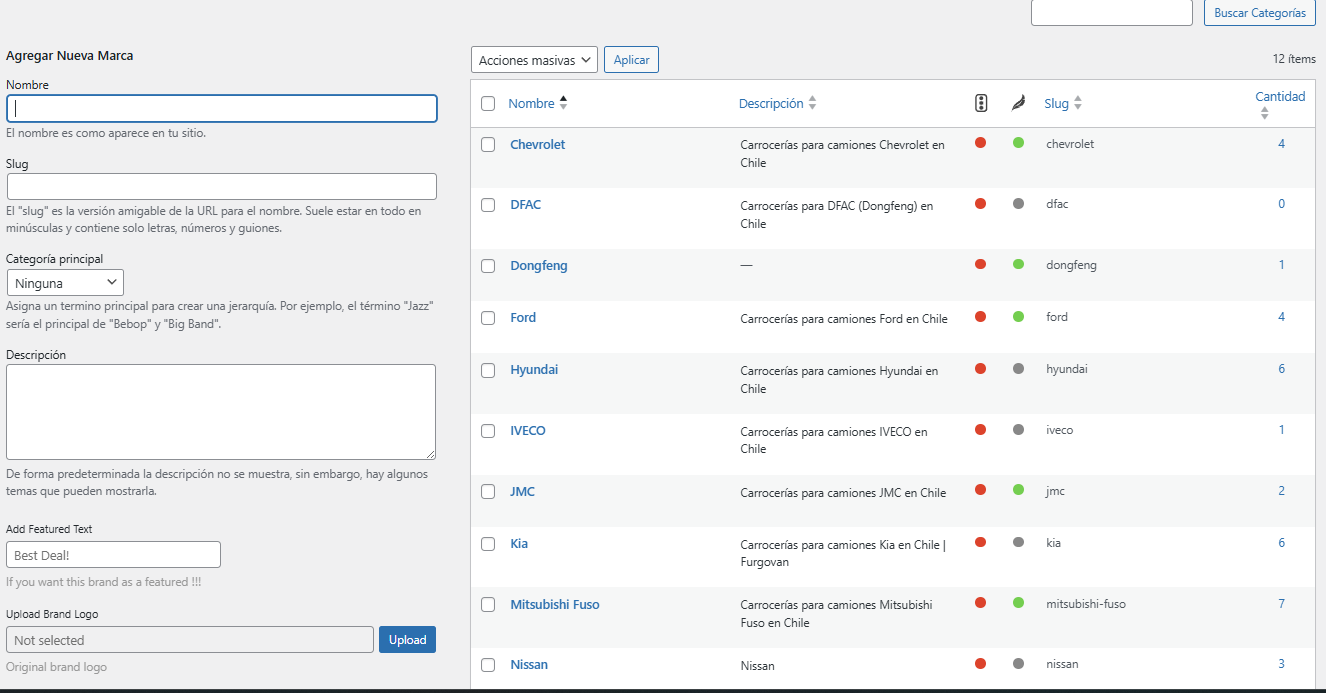This screenshot has width=1326, height=693.
Task: Click the grey readability dot for Kia
Action: click(x=1018, y=542)
